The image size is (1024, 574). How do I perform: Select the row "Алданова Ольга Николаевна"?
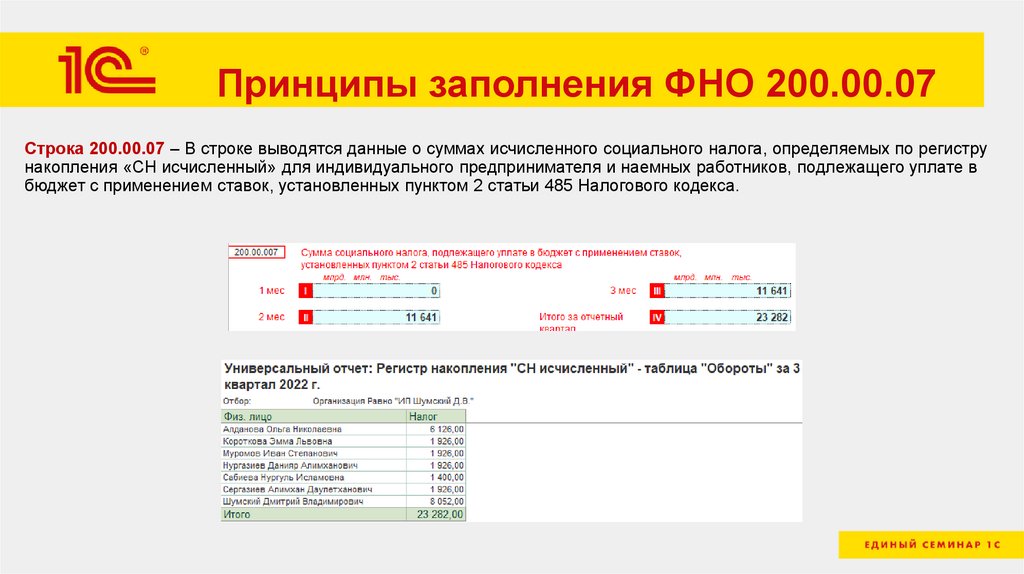click(344, 429)
